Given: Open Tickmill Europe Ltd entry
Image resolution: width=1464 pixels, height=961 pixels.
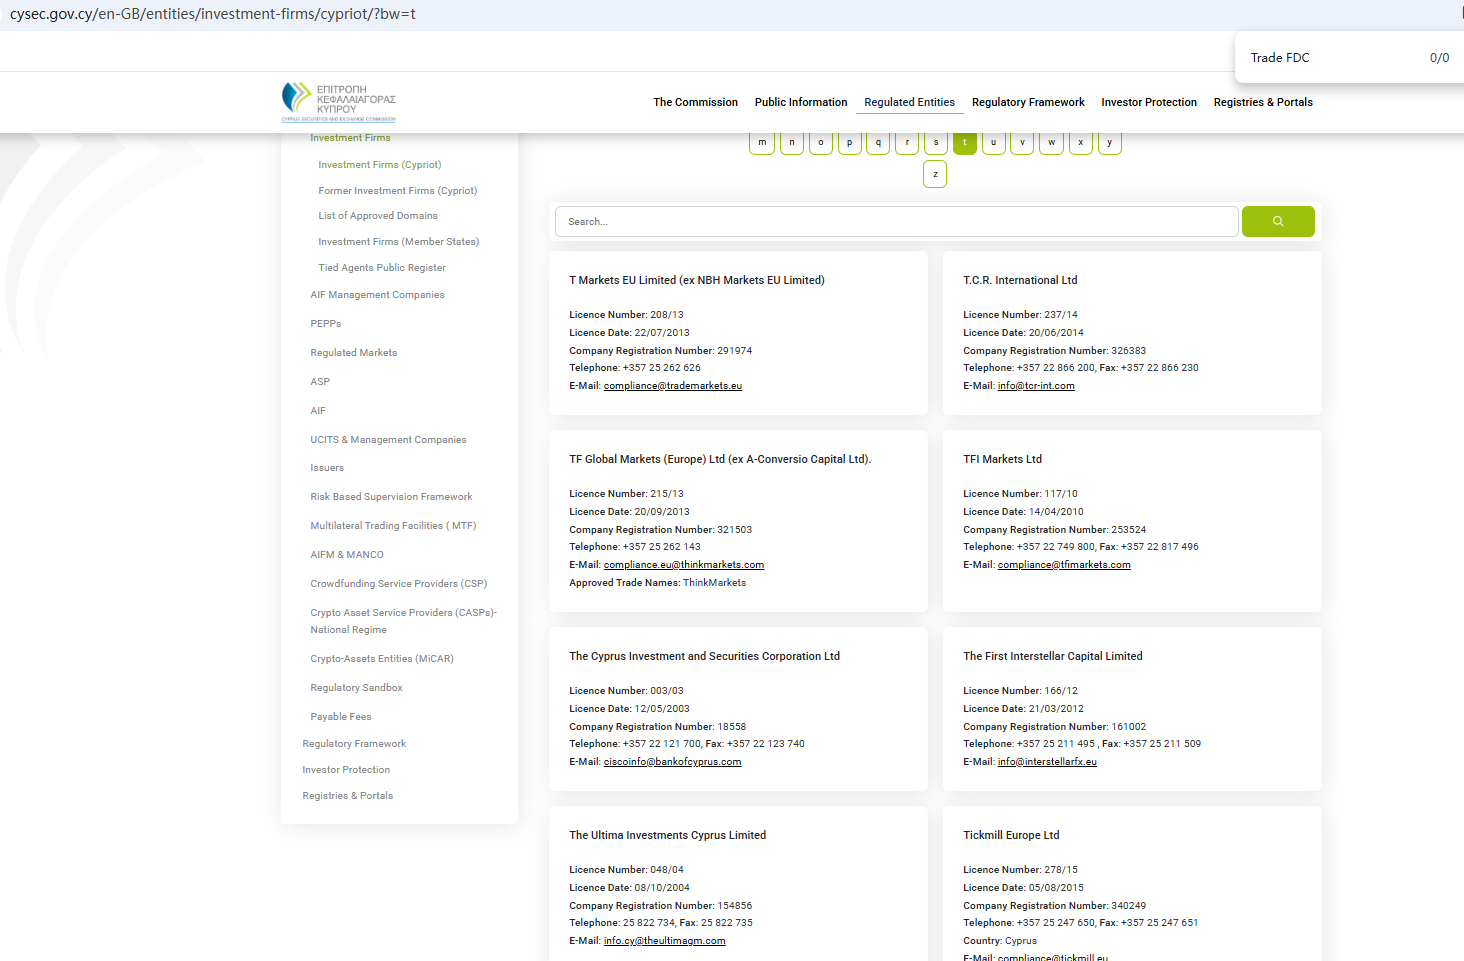Looking at the screenshot, I should [1011, 835].
